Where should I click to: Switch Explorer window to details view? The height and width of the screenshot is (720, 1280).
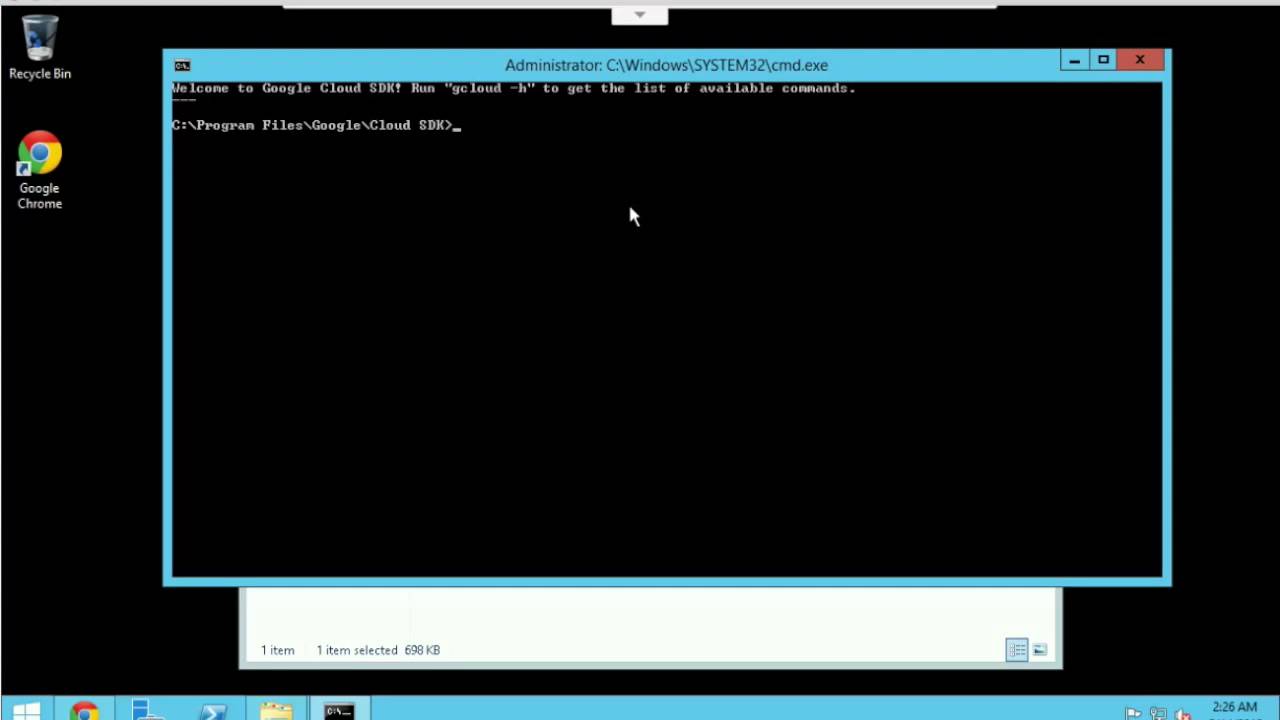(x=1017, y=650)
